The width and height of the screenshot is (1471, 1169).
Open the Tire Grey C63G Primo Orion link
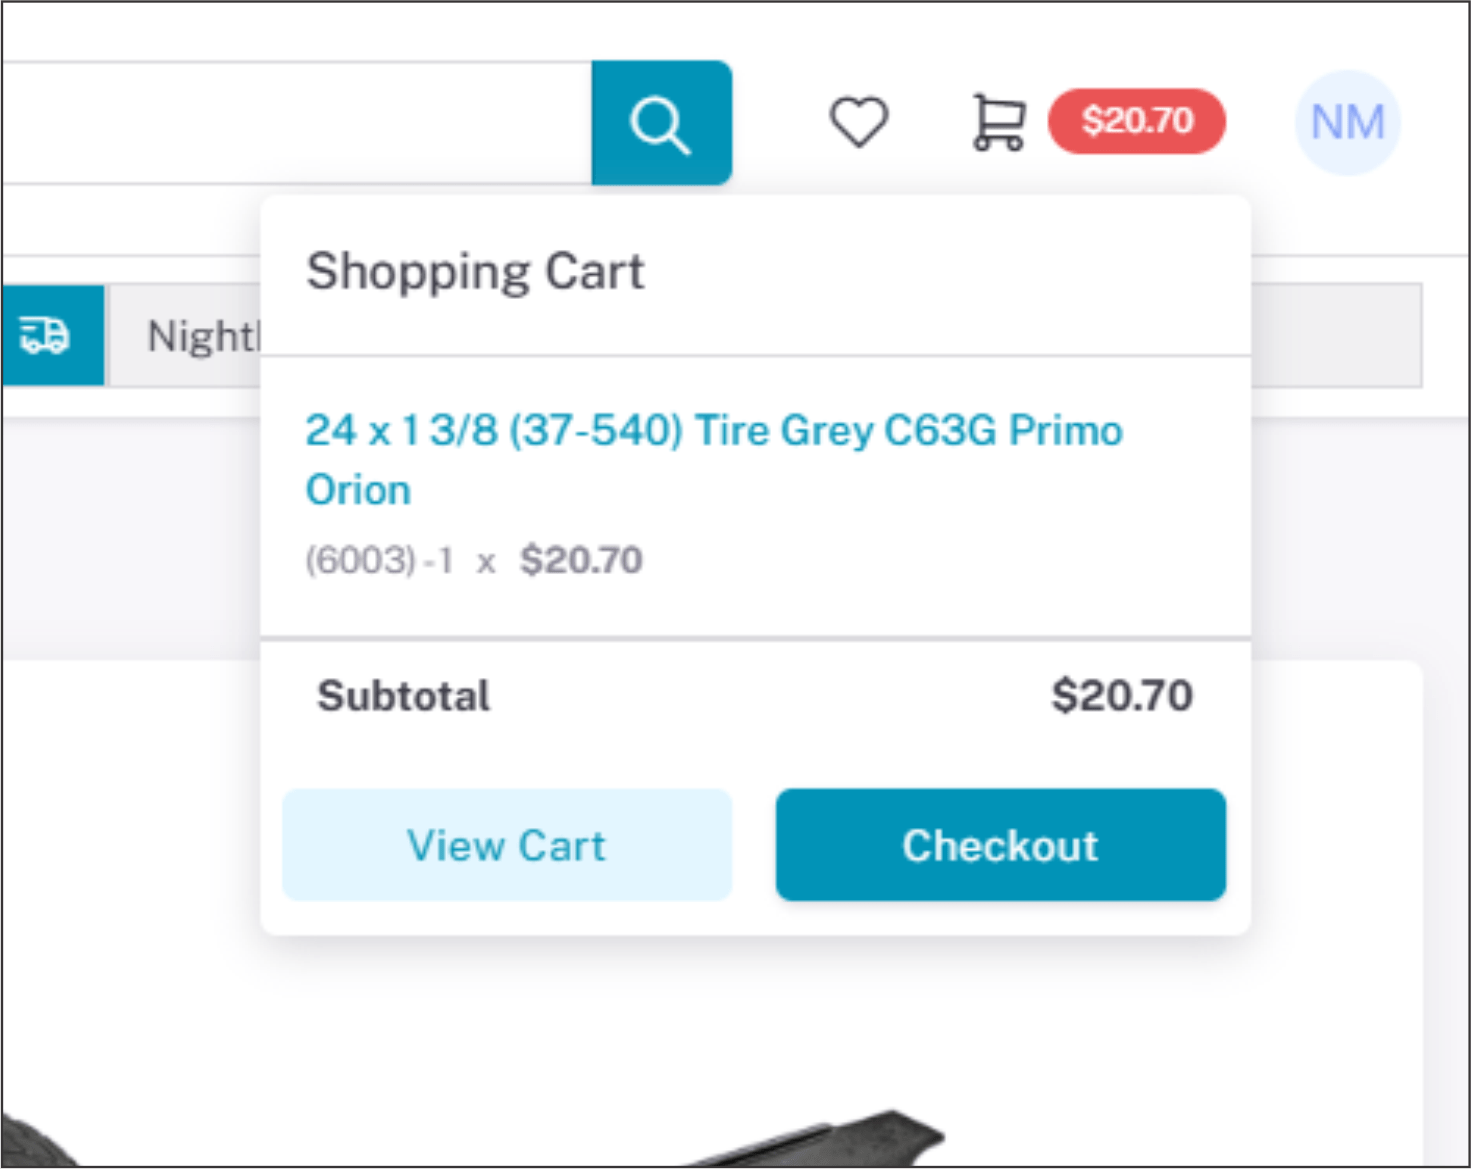tap(713, 431)
